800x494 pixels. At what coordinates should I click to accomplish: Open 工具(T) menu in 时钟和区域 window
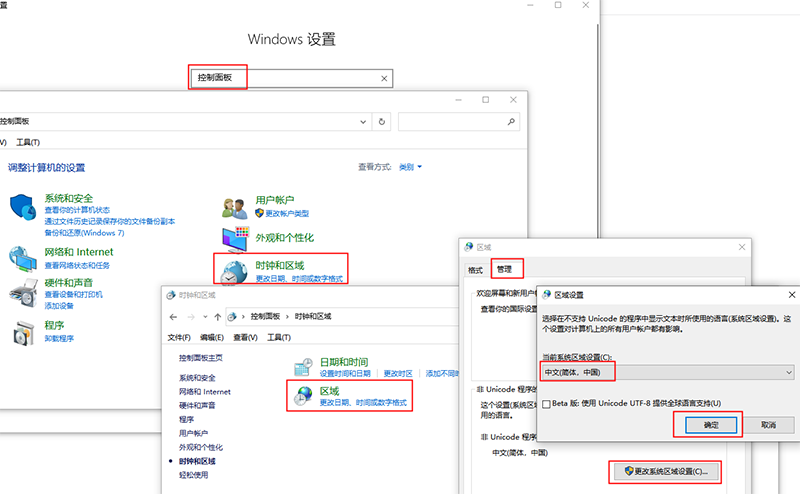(x=279, y=337)
